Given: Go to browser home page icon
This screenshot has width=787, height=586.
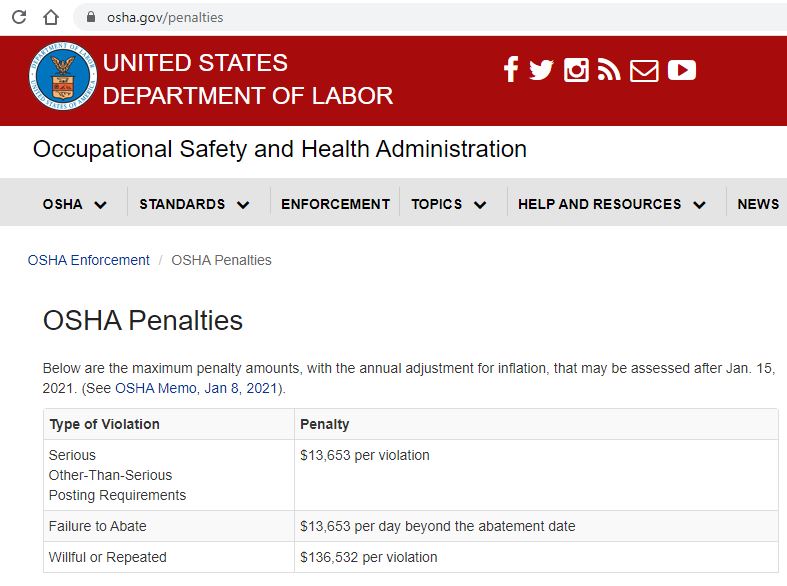Looking at the screenshot, I should pos(51,17).
